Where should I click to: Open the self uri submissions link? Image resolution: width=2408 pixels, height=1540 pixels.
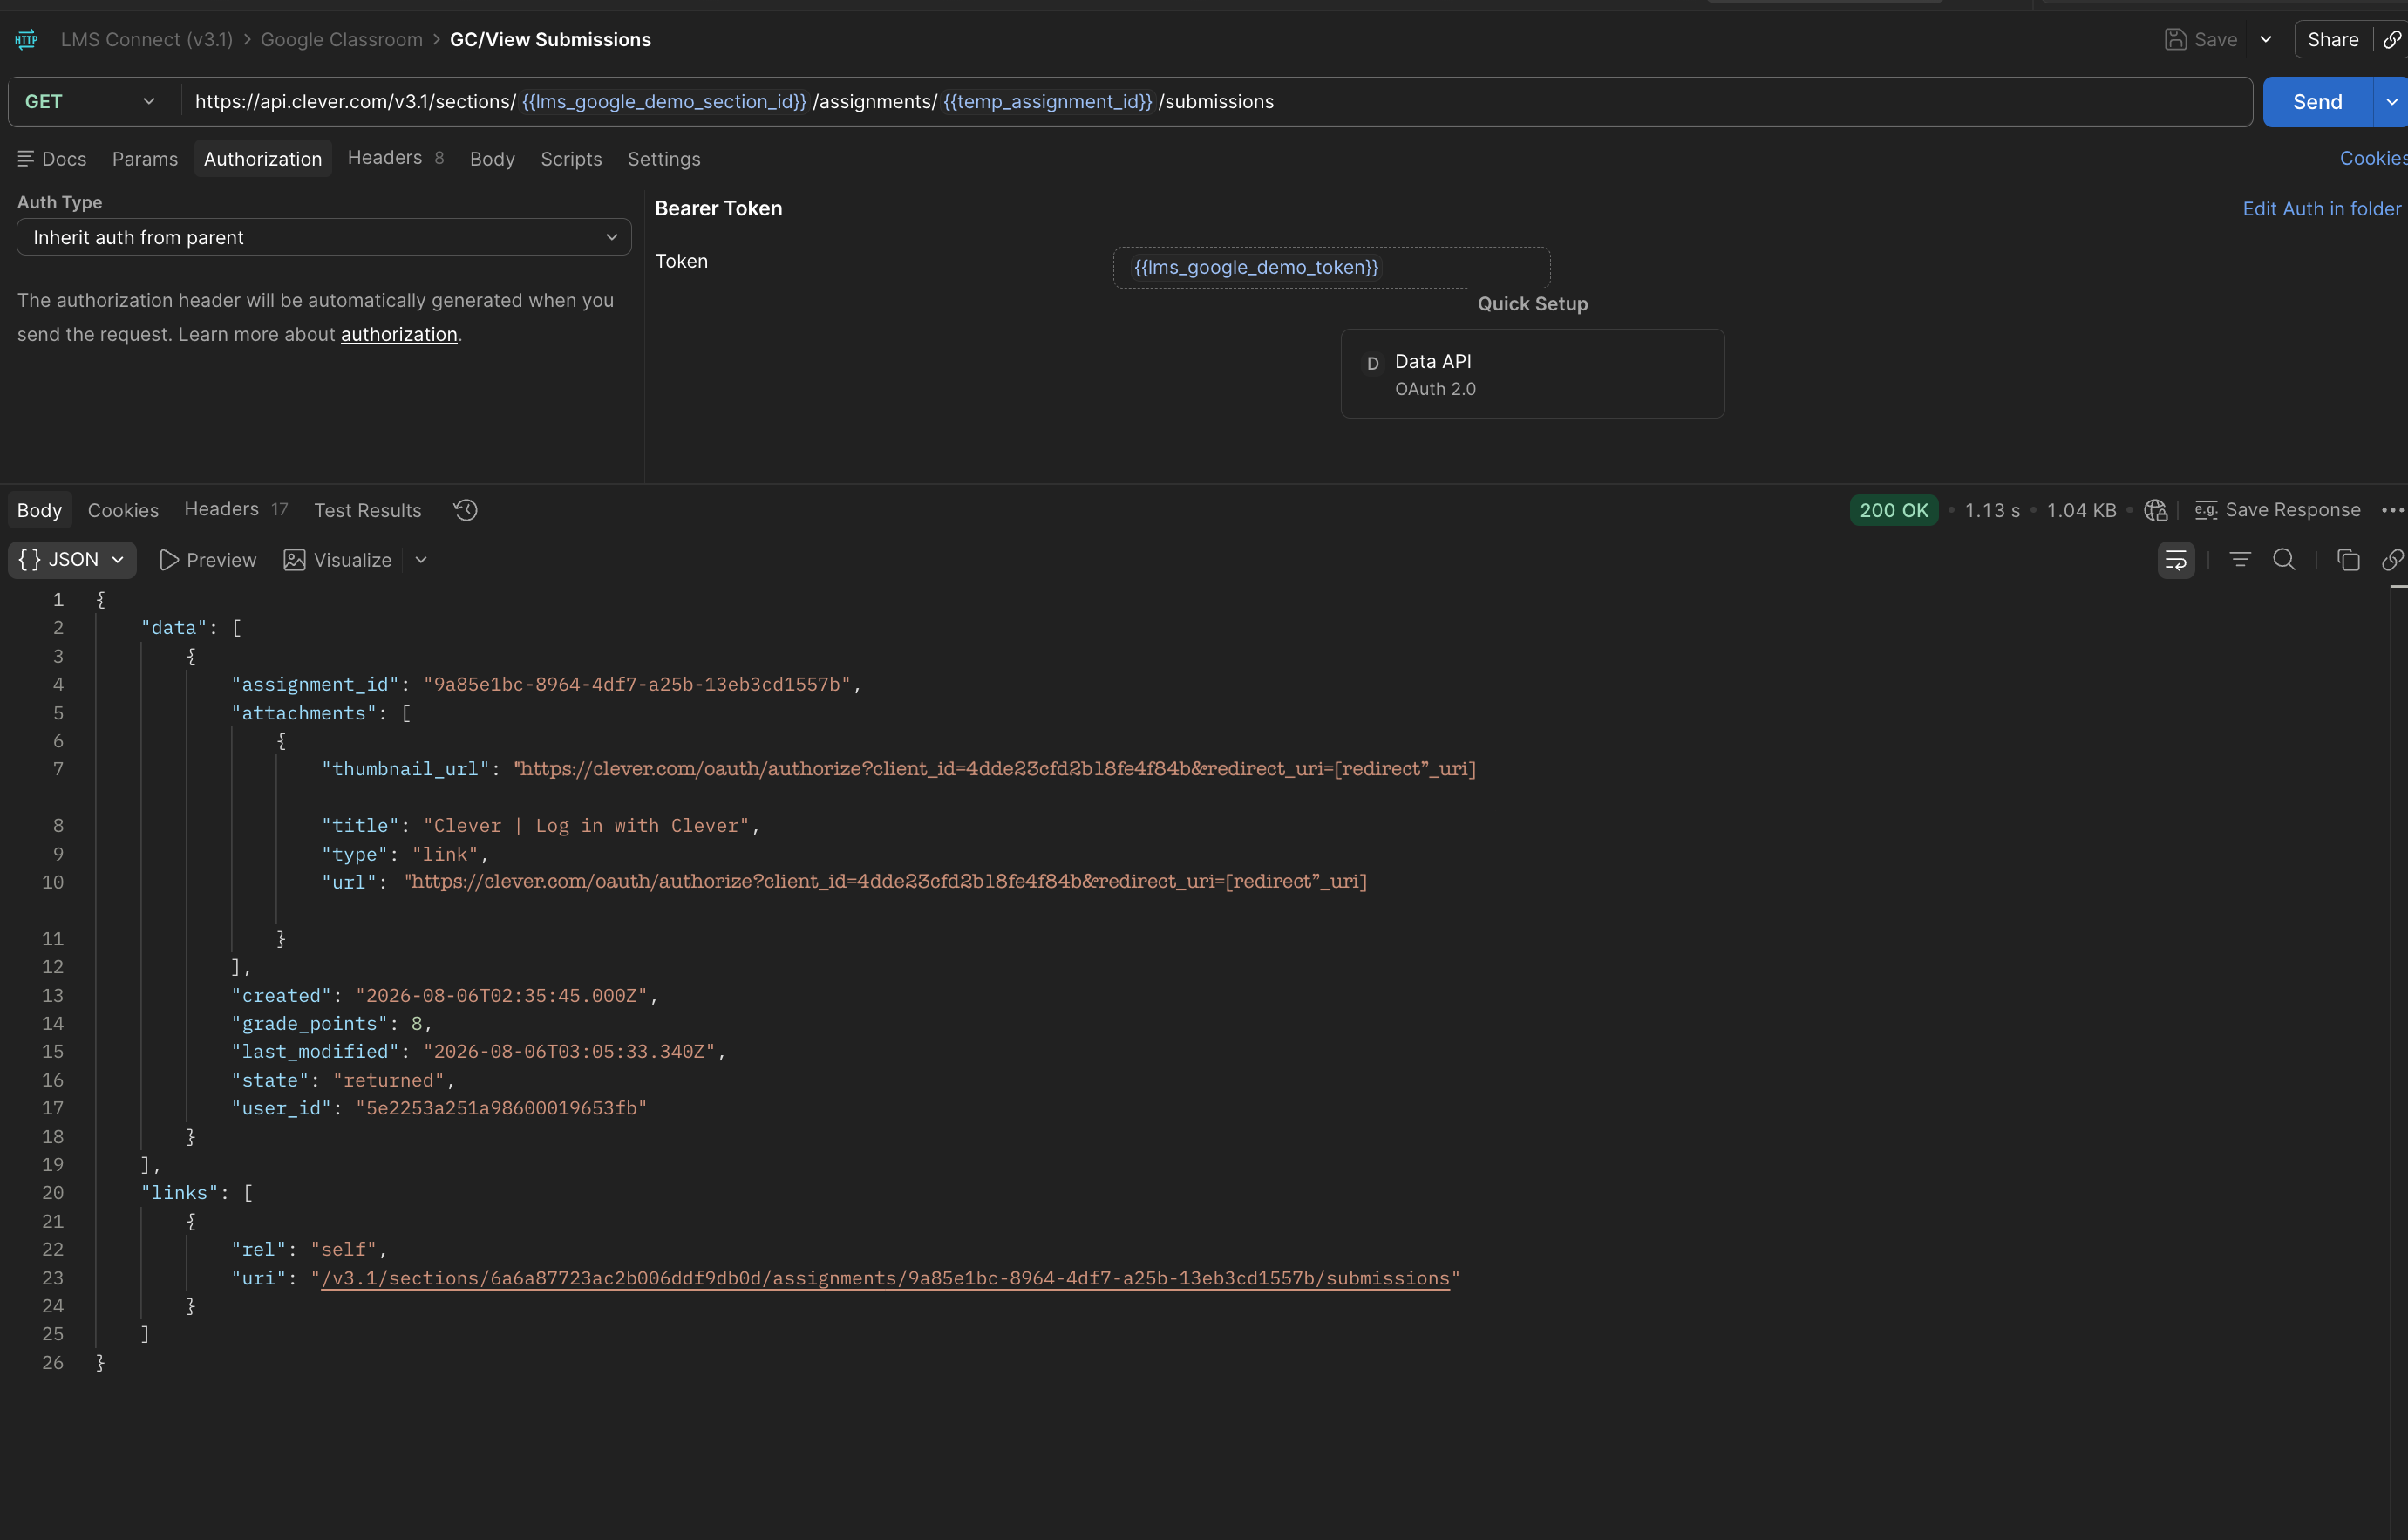pyautogui.click(x=885, y=1278)
